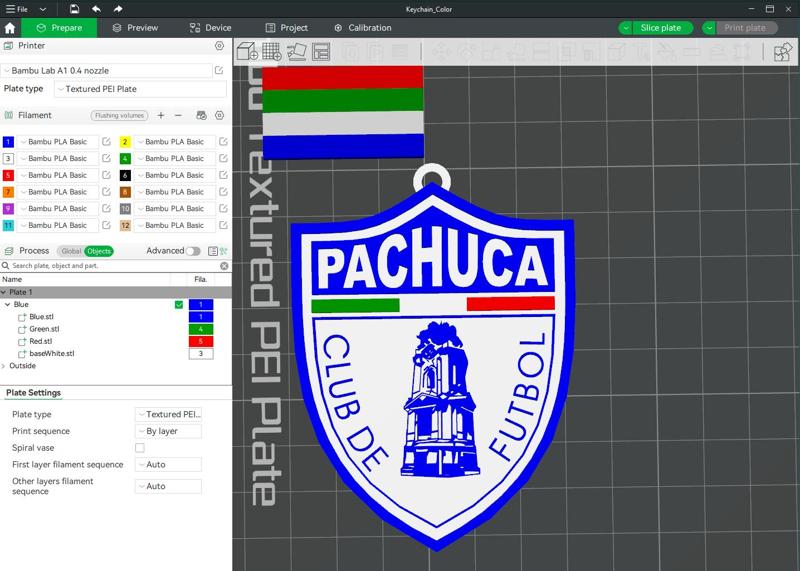Screen dimensions: 800x571
Task: Open the Plate Settings Plate type dropdown
Action: [168, 414]
